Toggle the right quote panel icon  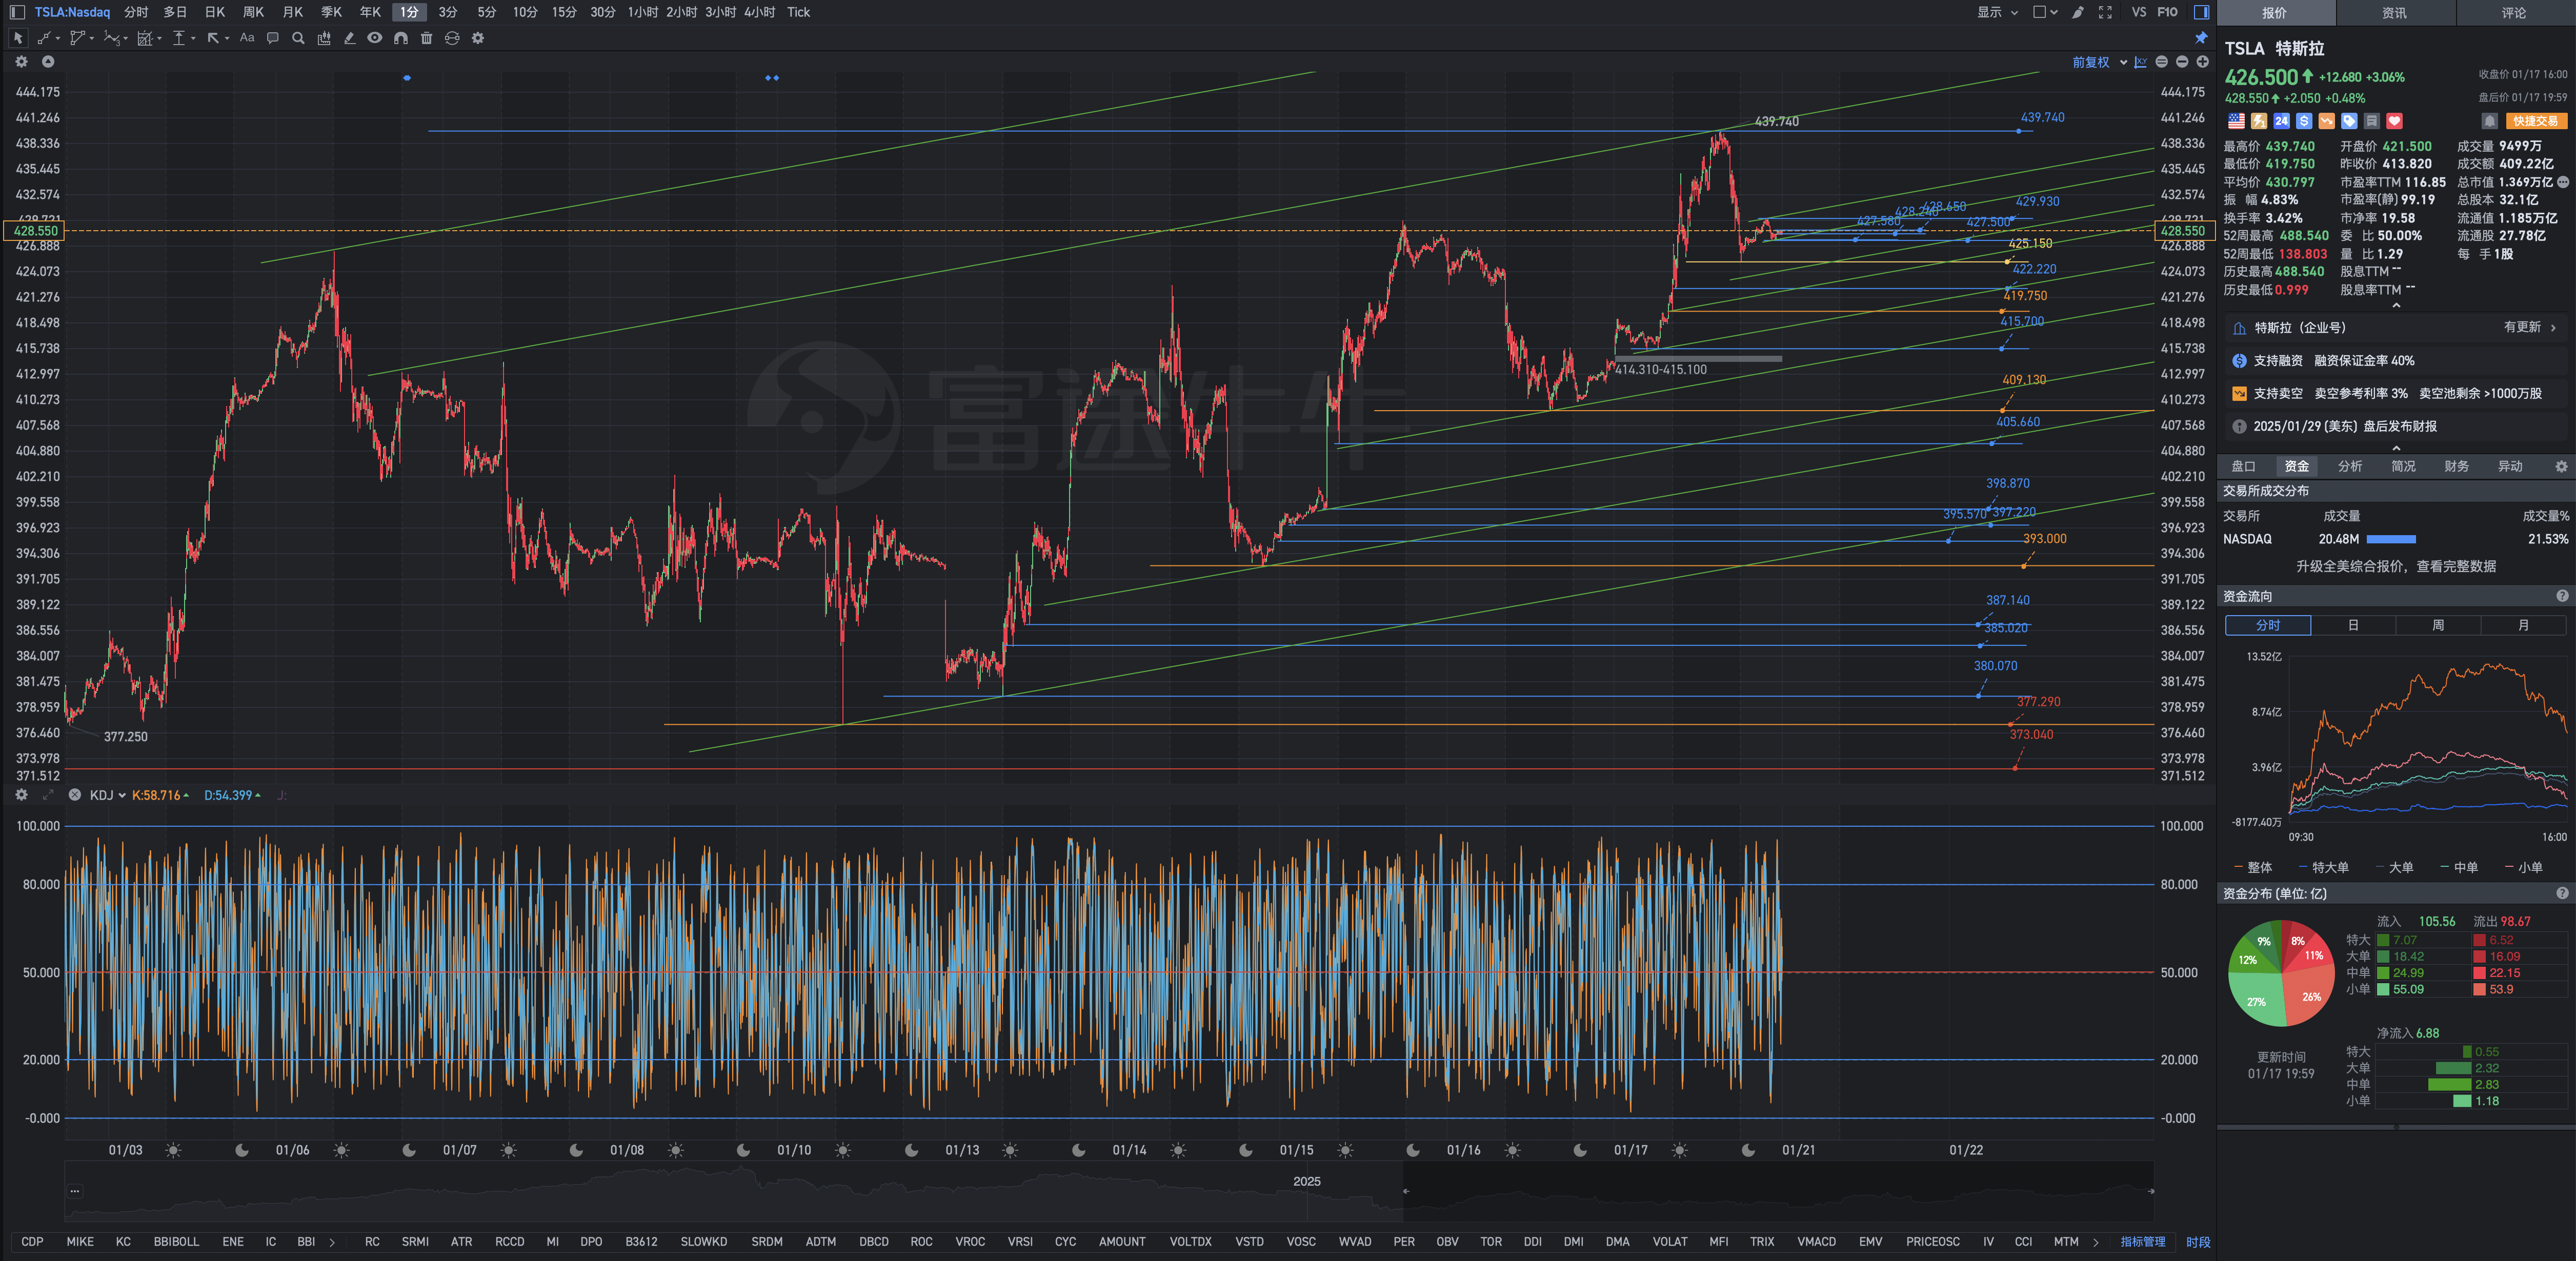(x=2201, y=12)
